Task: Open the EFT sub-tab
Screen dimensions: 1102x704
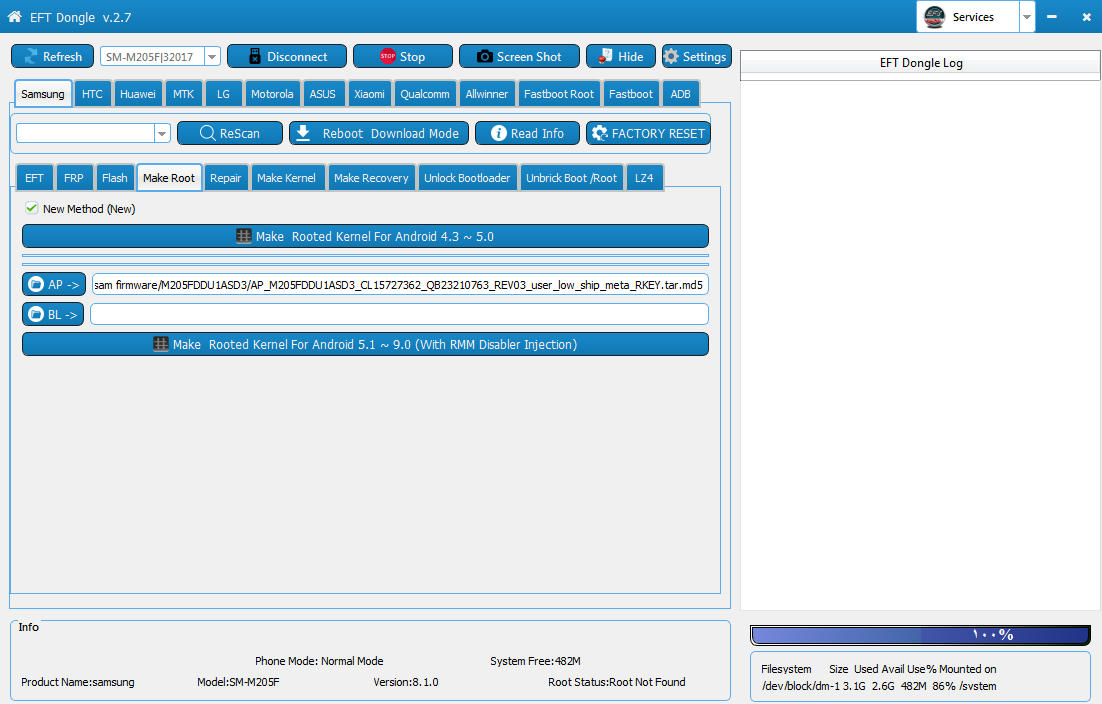Action: 34,178
